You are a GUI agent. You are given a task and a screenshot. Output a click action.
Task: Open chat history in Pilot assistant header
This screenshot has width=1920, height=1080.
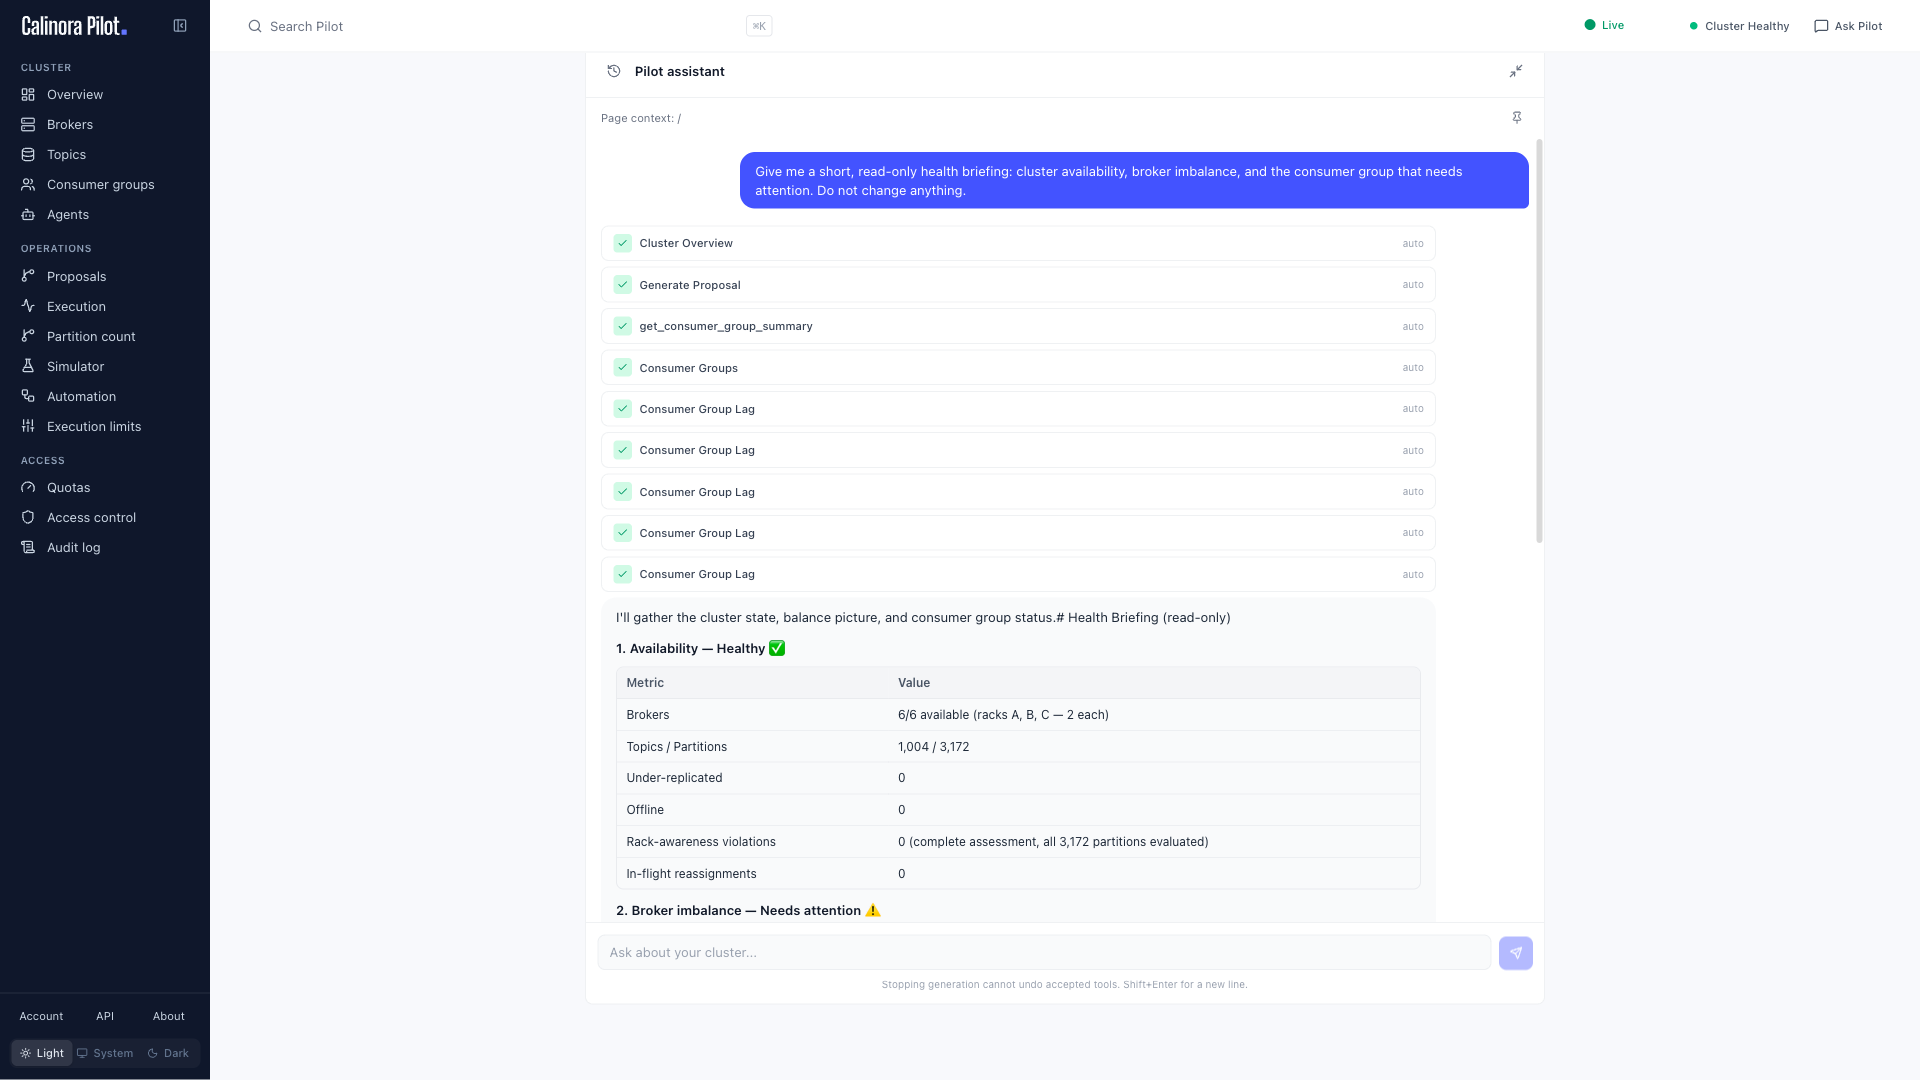click(x=614, y=71)
